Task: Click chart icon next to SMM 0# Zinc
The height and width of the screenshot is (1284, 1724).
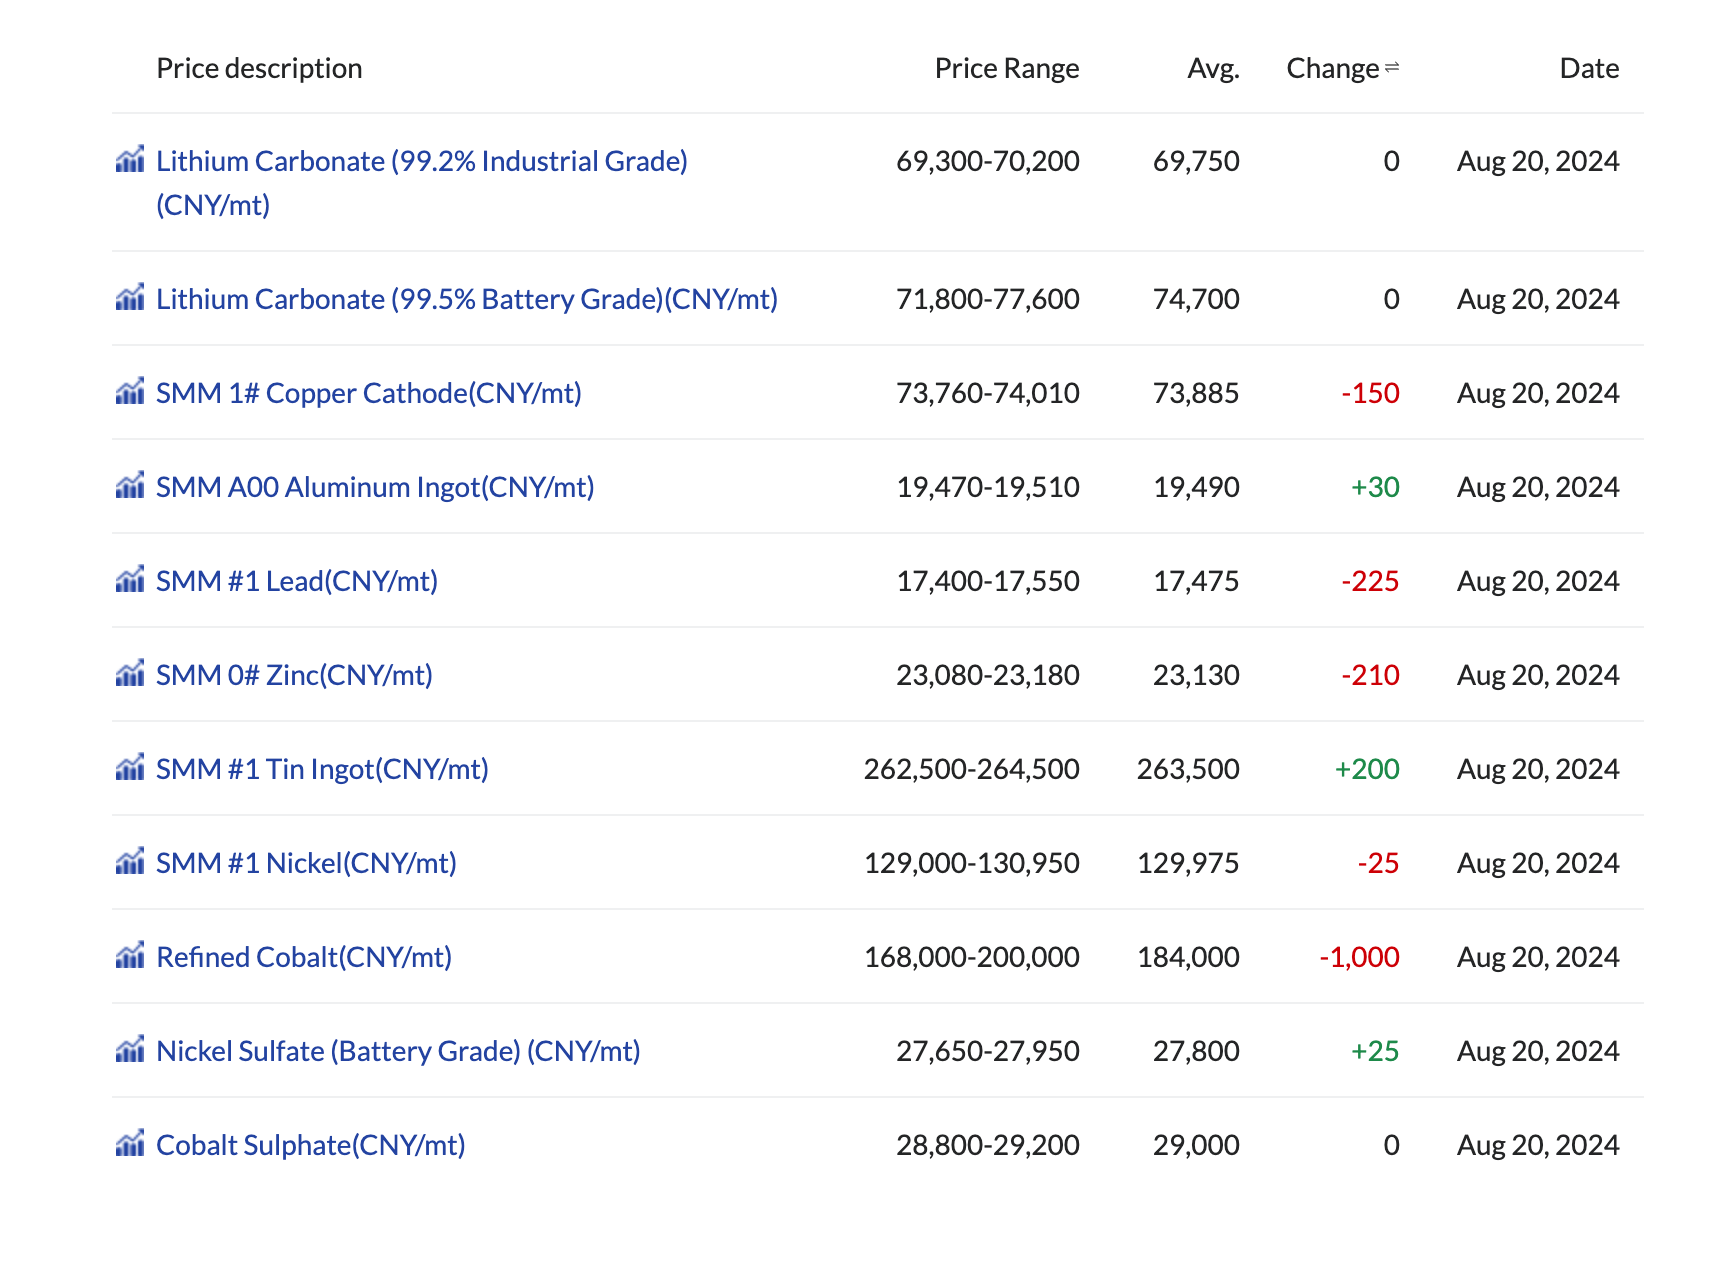Action: 130,673
